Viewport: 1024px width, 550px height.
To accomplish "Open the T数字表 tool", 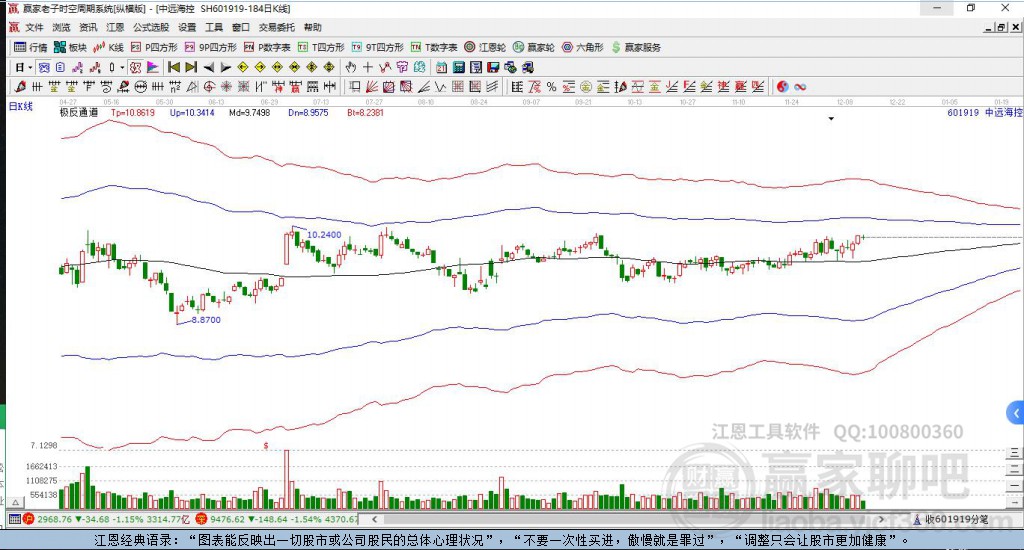I will [x=434, y=47].
